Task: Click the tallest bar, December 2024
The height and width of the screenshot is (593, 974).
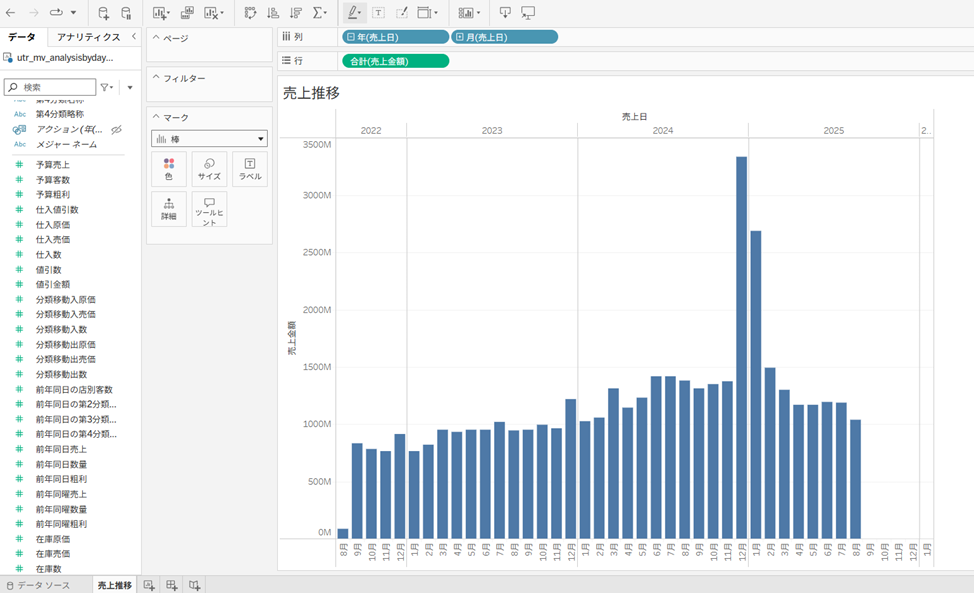Action: tap(742, 347)
